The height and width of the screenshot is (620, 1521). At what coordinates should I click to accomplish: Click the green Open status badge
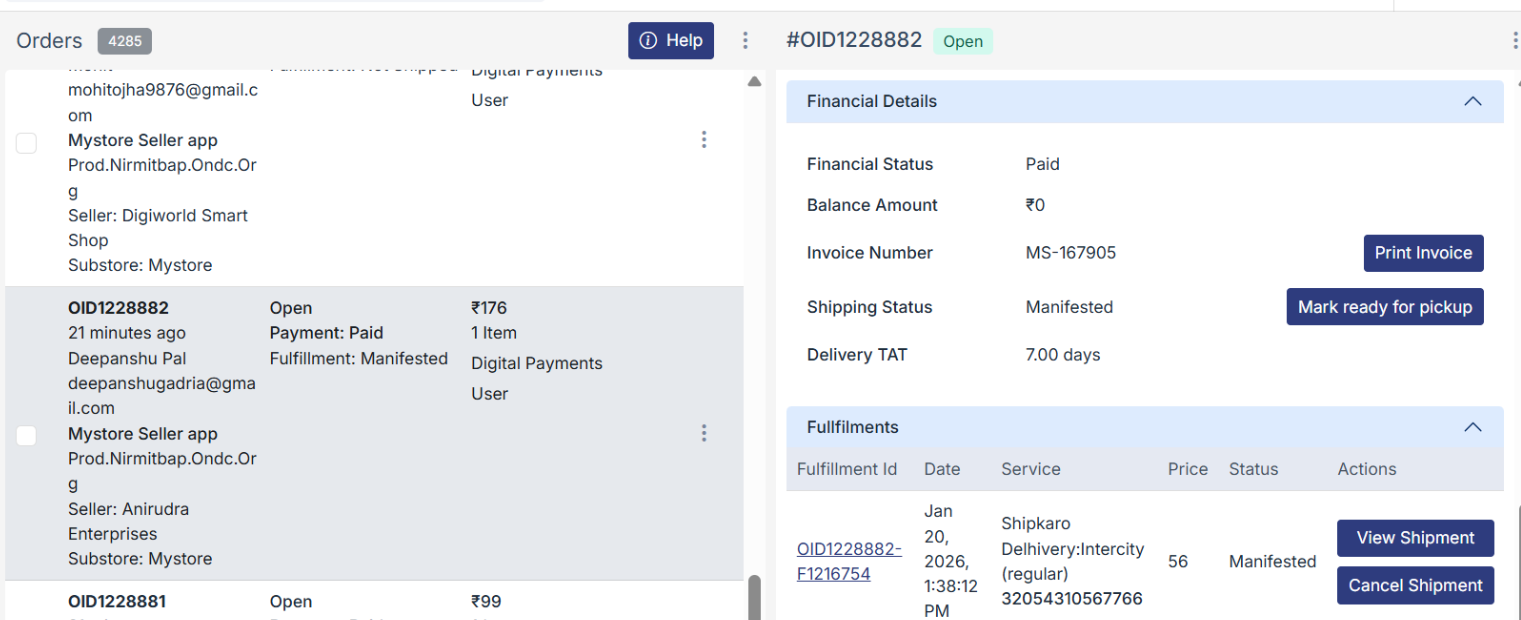pos(963,42)
